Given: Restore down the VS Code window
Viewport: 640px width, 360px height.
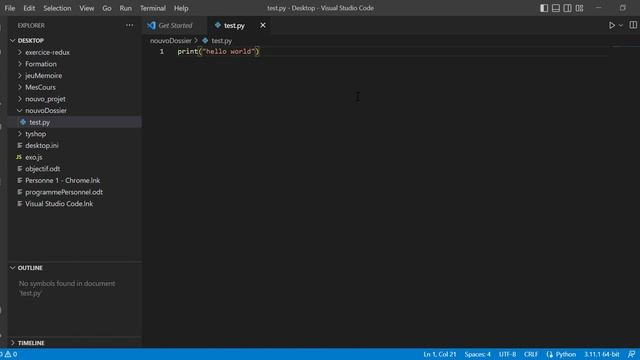Looking at the screenshot, I should 622,8.
